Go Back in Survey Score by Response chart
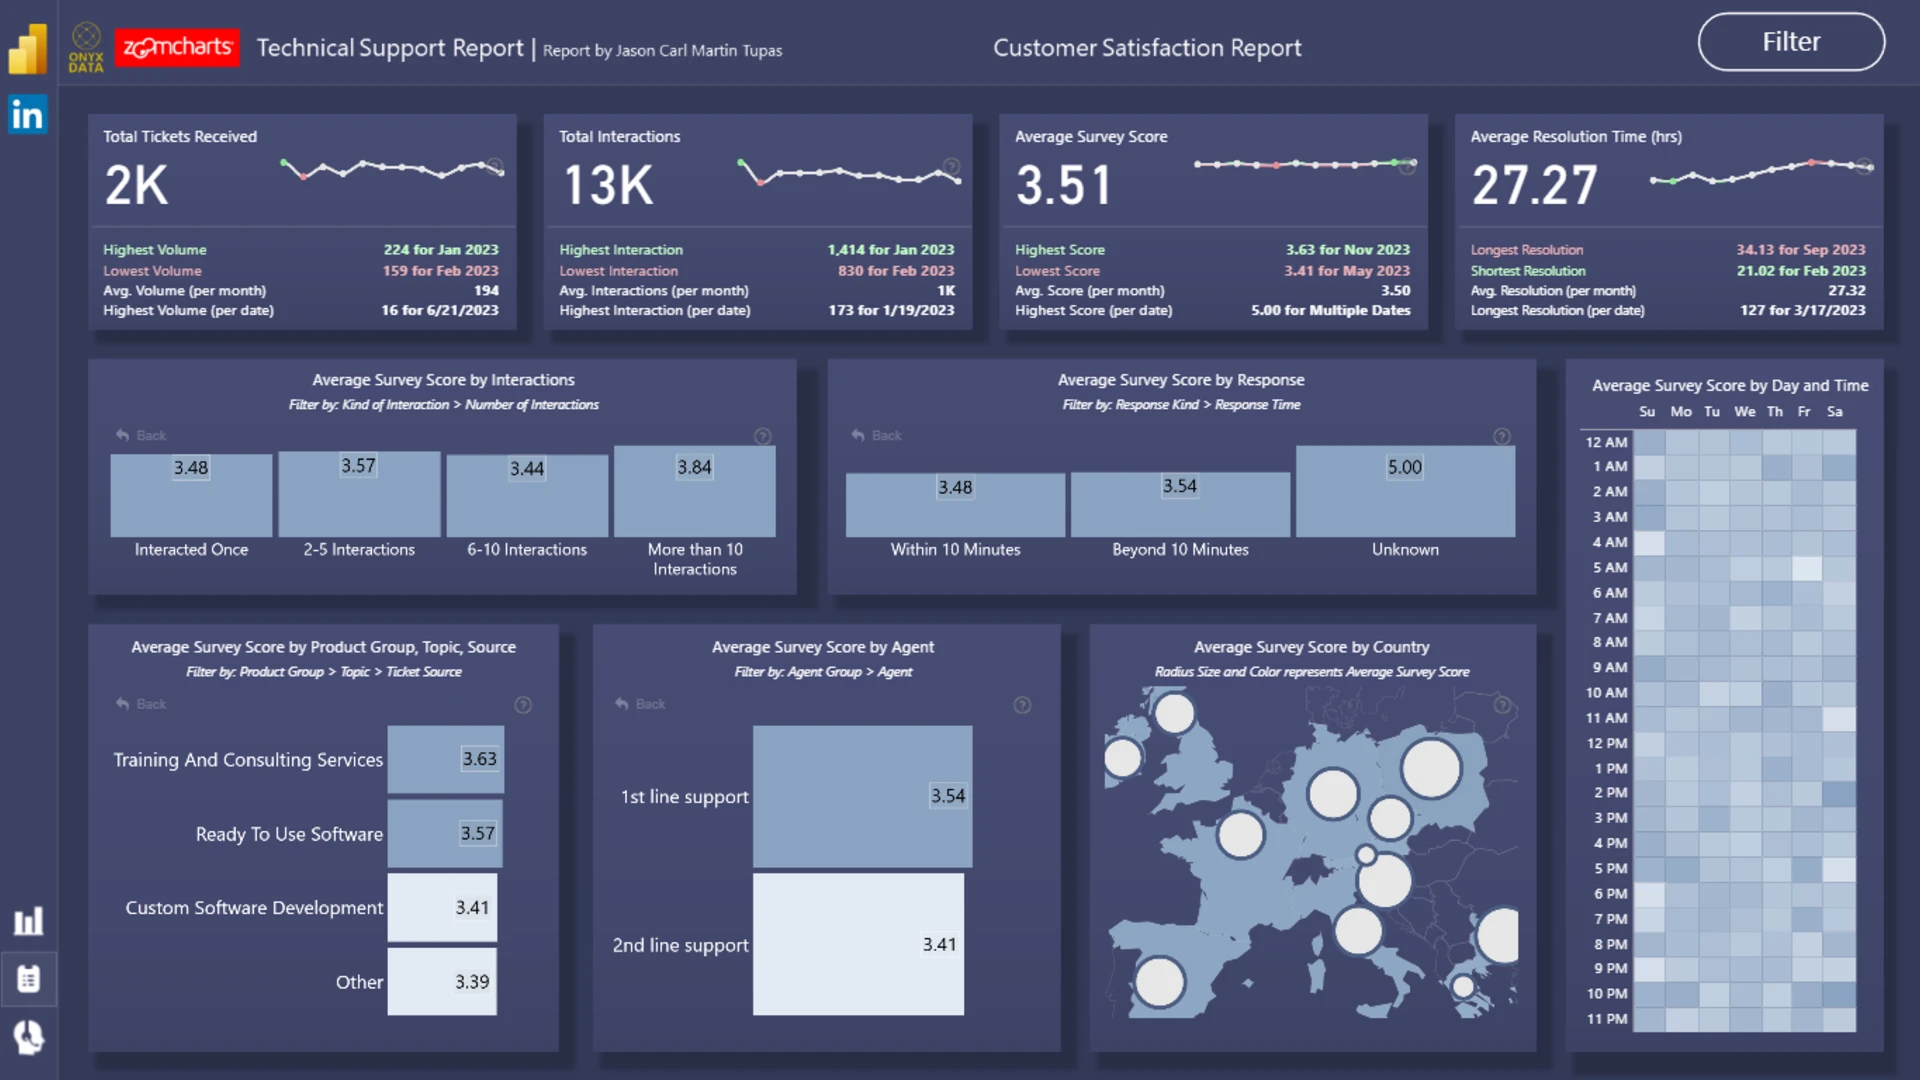Screen dimensions: 1920x1080 point(877,435)
